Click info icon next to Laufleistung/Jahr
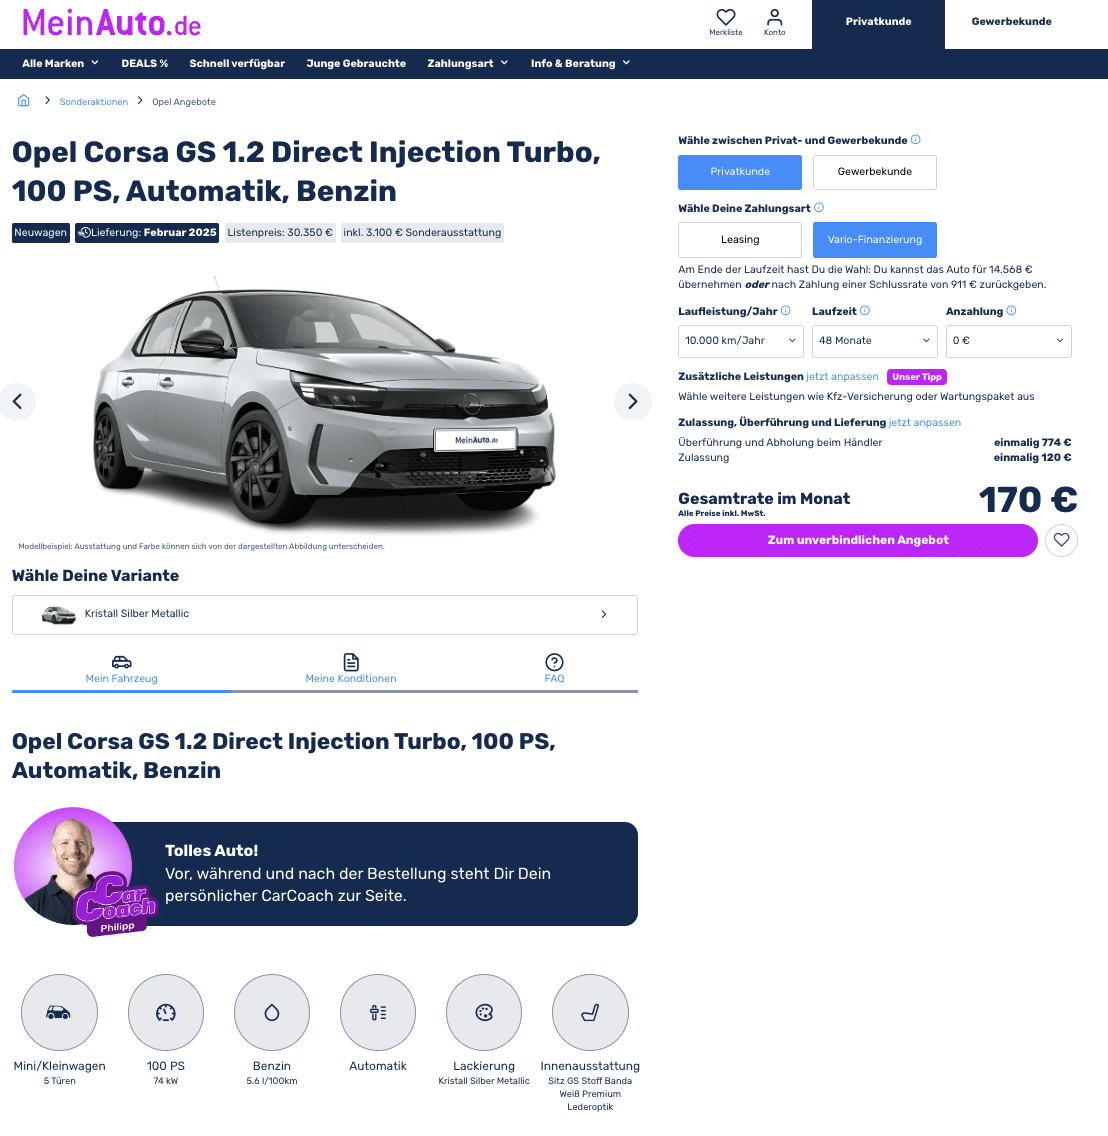Viewport: 1108px width, 1136px height. [x=786, y=311]
